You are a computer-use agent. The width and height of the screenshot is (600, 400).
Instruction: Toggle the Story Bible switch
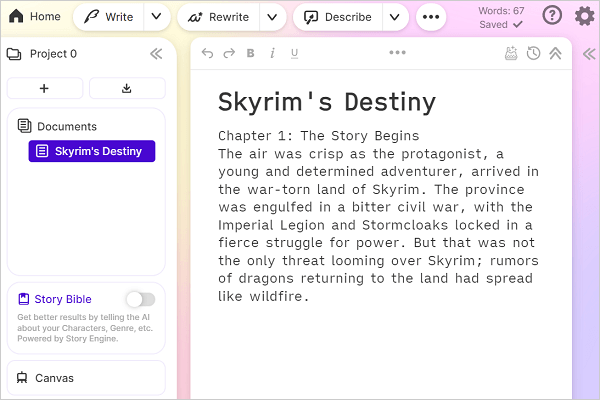141,299
